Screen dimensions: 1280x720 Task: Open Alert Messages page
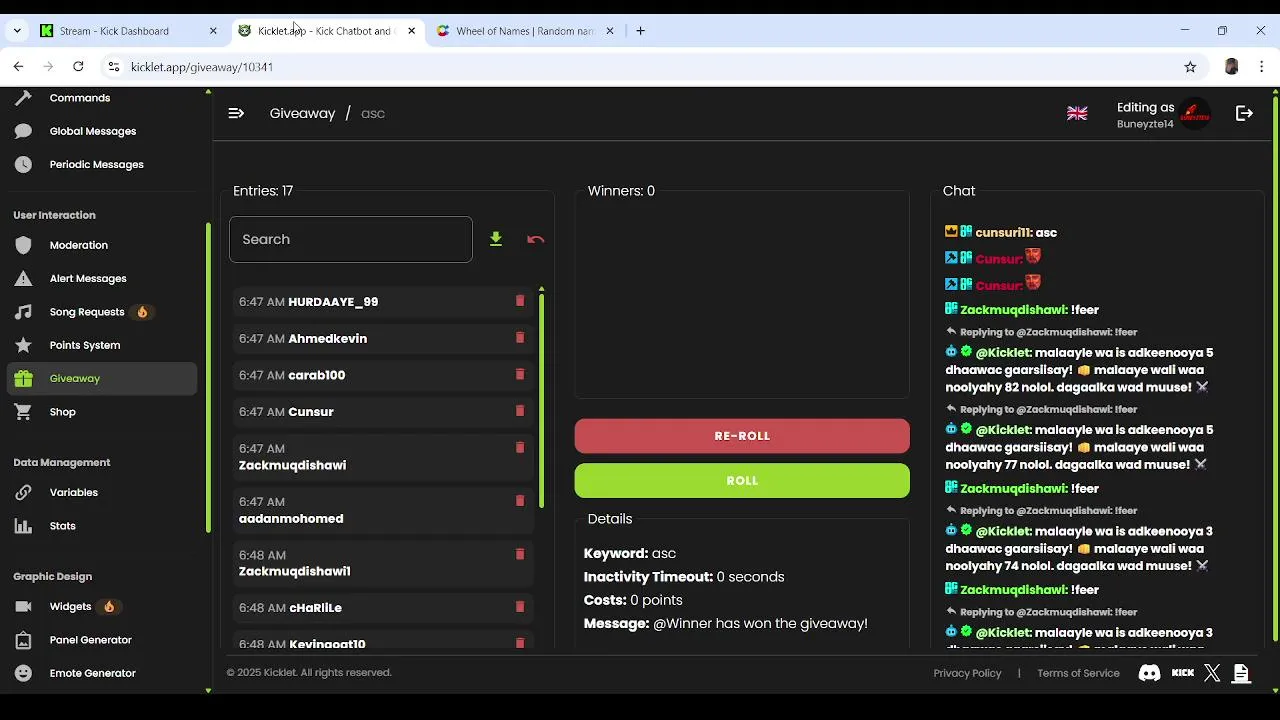(x=88, y=278)
